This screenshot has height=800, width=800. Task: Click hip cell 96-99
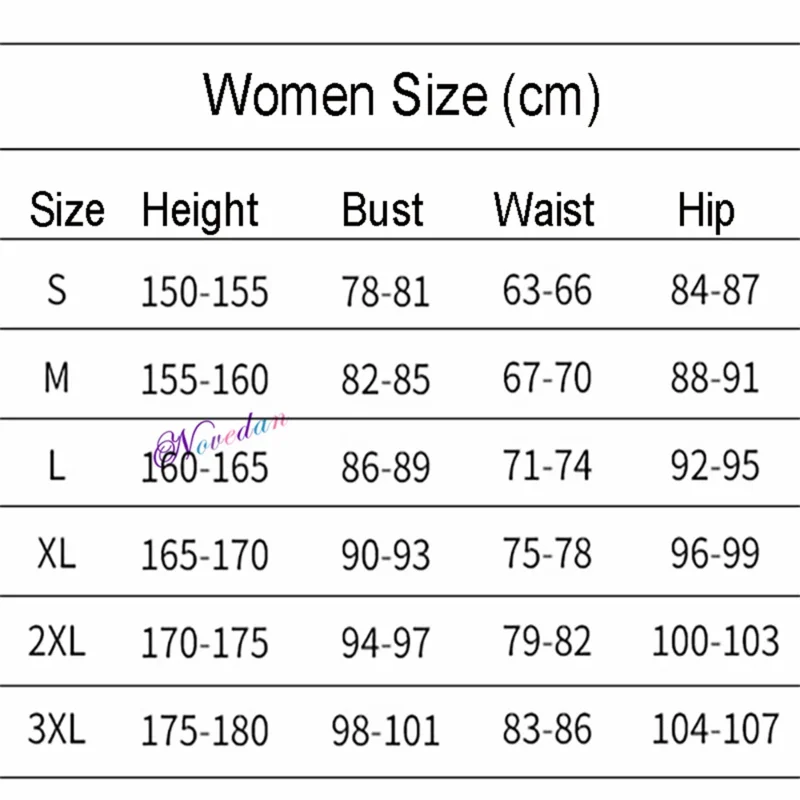point(715,554)
